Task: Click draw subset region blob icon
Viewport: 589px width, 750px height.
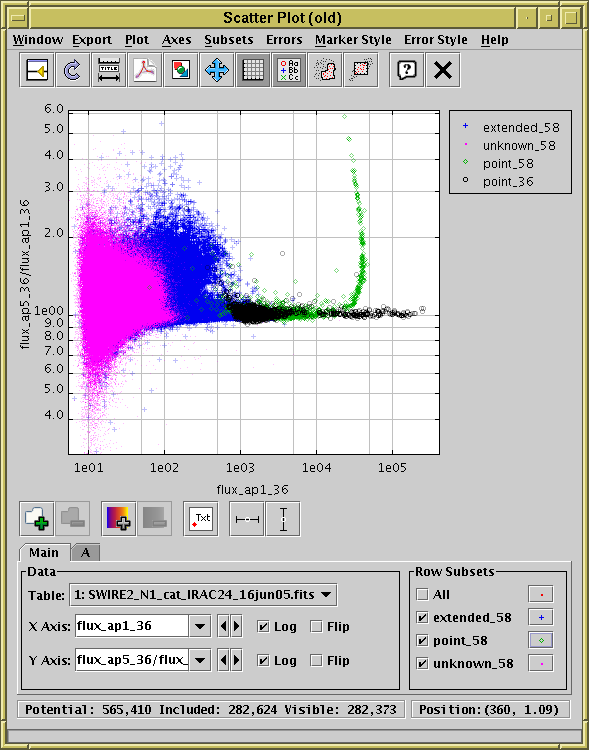Action: click(x=325, y=71)
